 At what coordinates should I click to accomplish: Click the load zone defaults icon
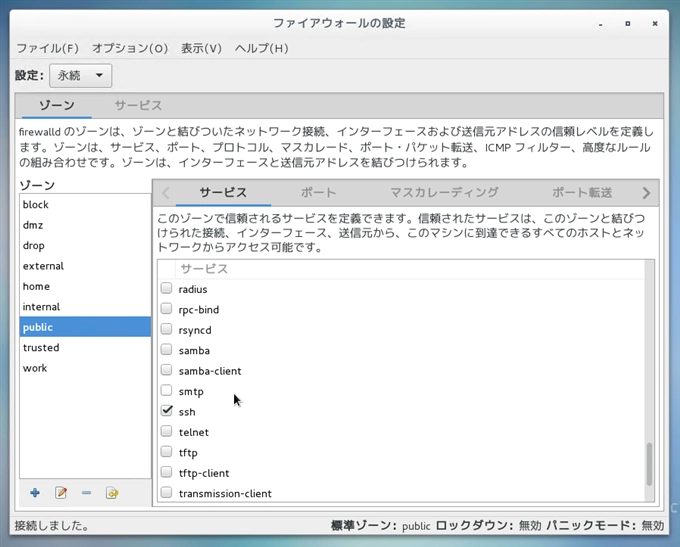pyautogui.click(x=112, y=493)
